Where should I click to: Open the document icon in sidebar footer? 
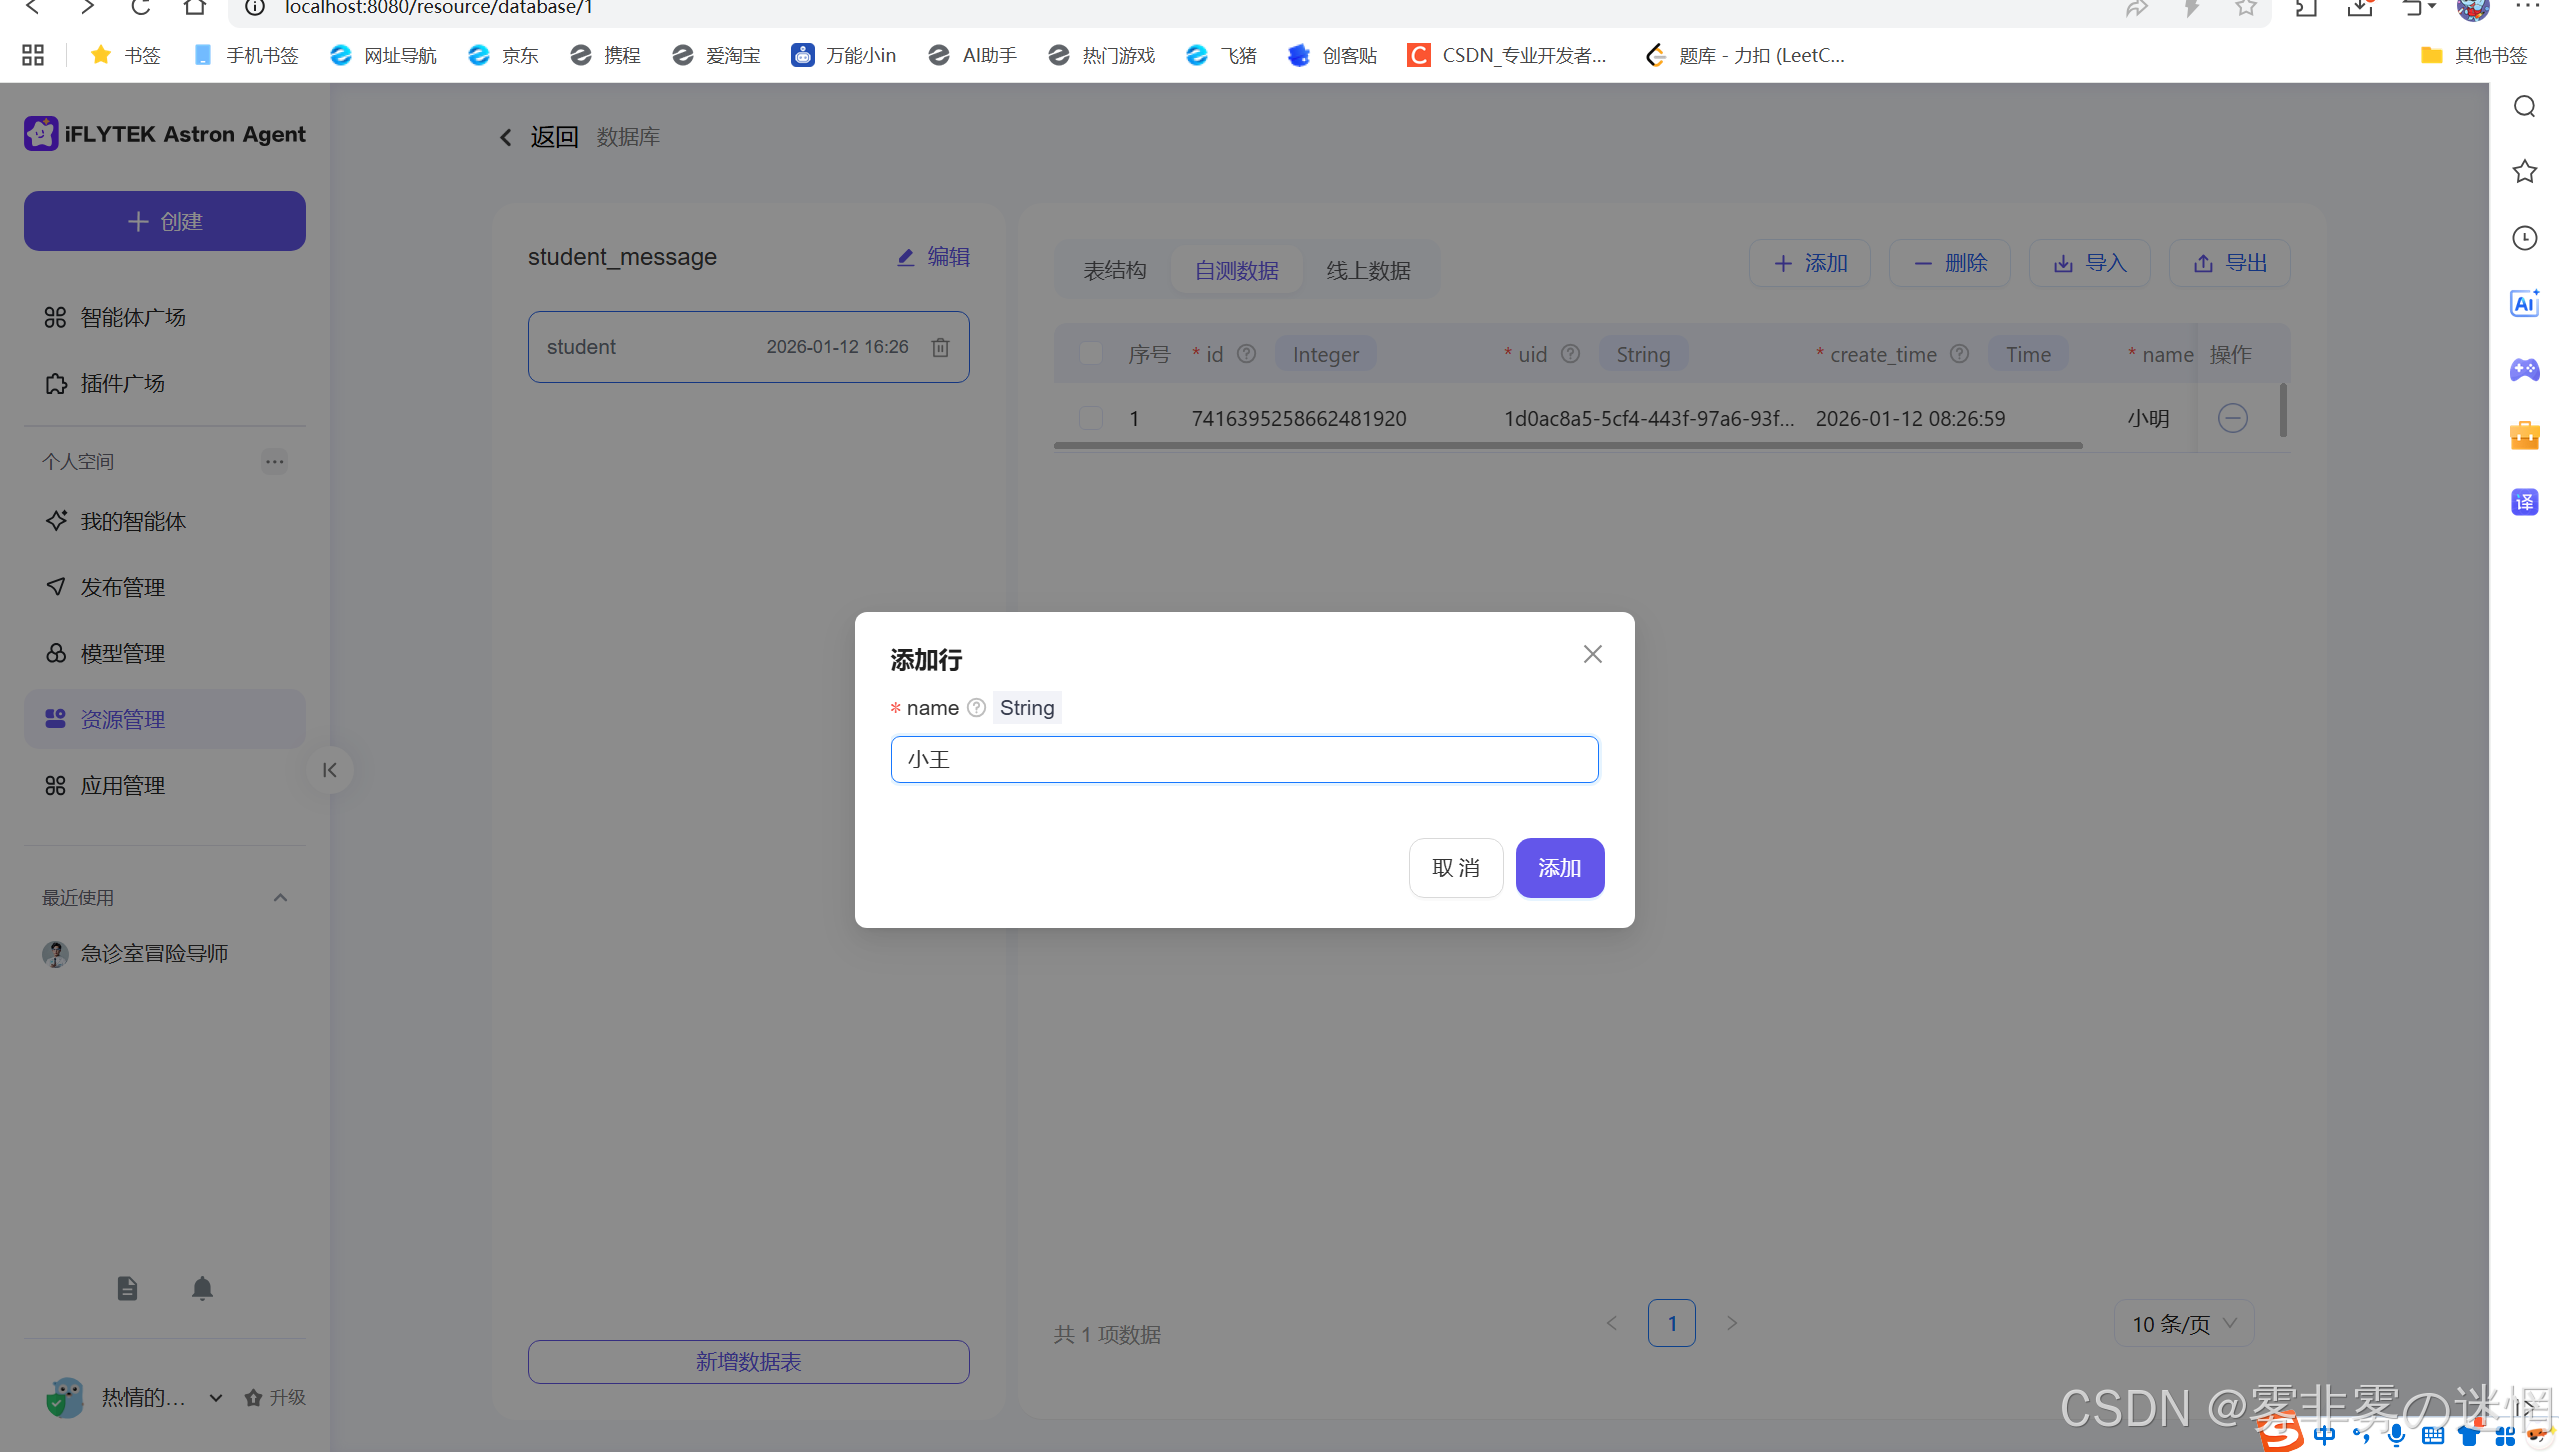pyautogui.click(x=127, y=1288)
